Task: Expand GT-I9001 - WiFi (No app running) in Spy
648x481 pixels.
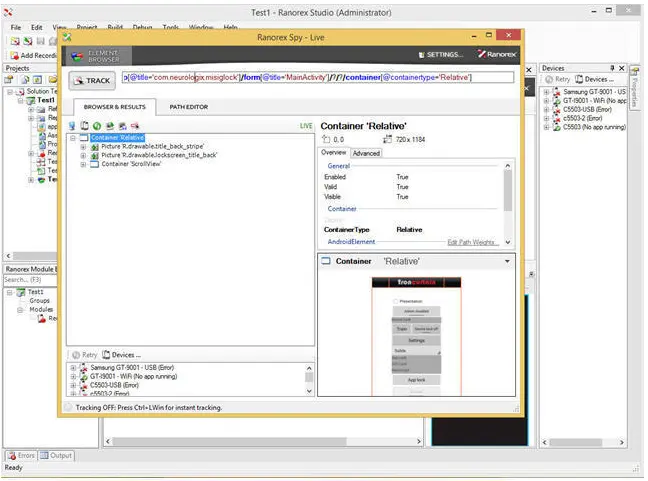Action: [73, 377]
